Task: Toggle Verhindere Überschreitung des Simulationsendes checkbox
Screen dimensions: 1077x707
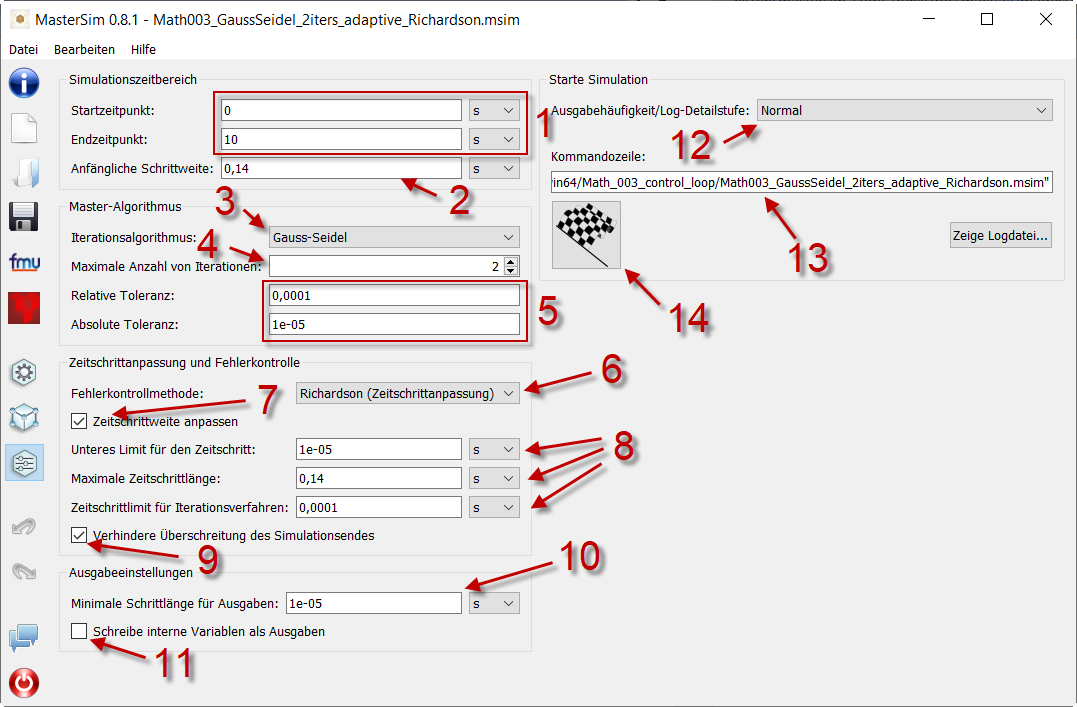Action: click(x=79, y=535)
